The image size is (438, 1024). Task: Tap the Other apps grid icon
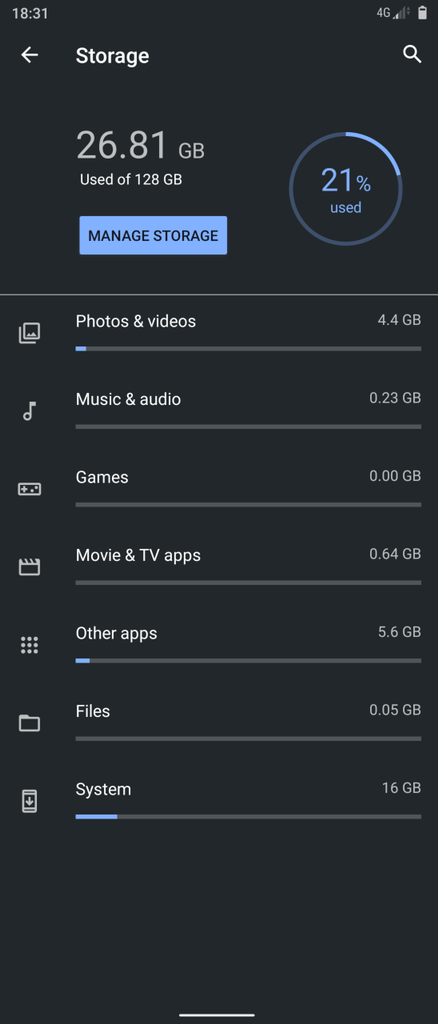point(29,645)
